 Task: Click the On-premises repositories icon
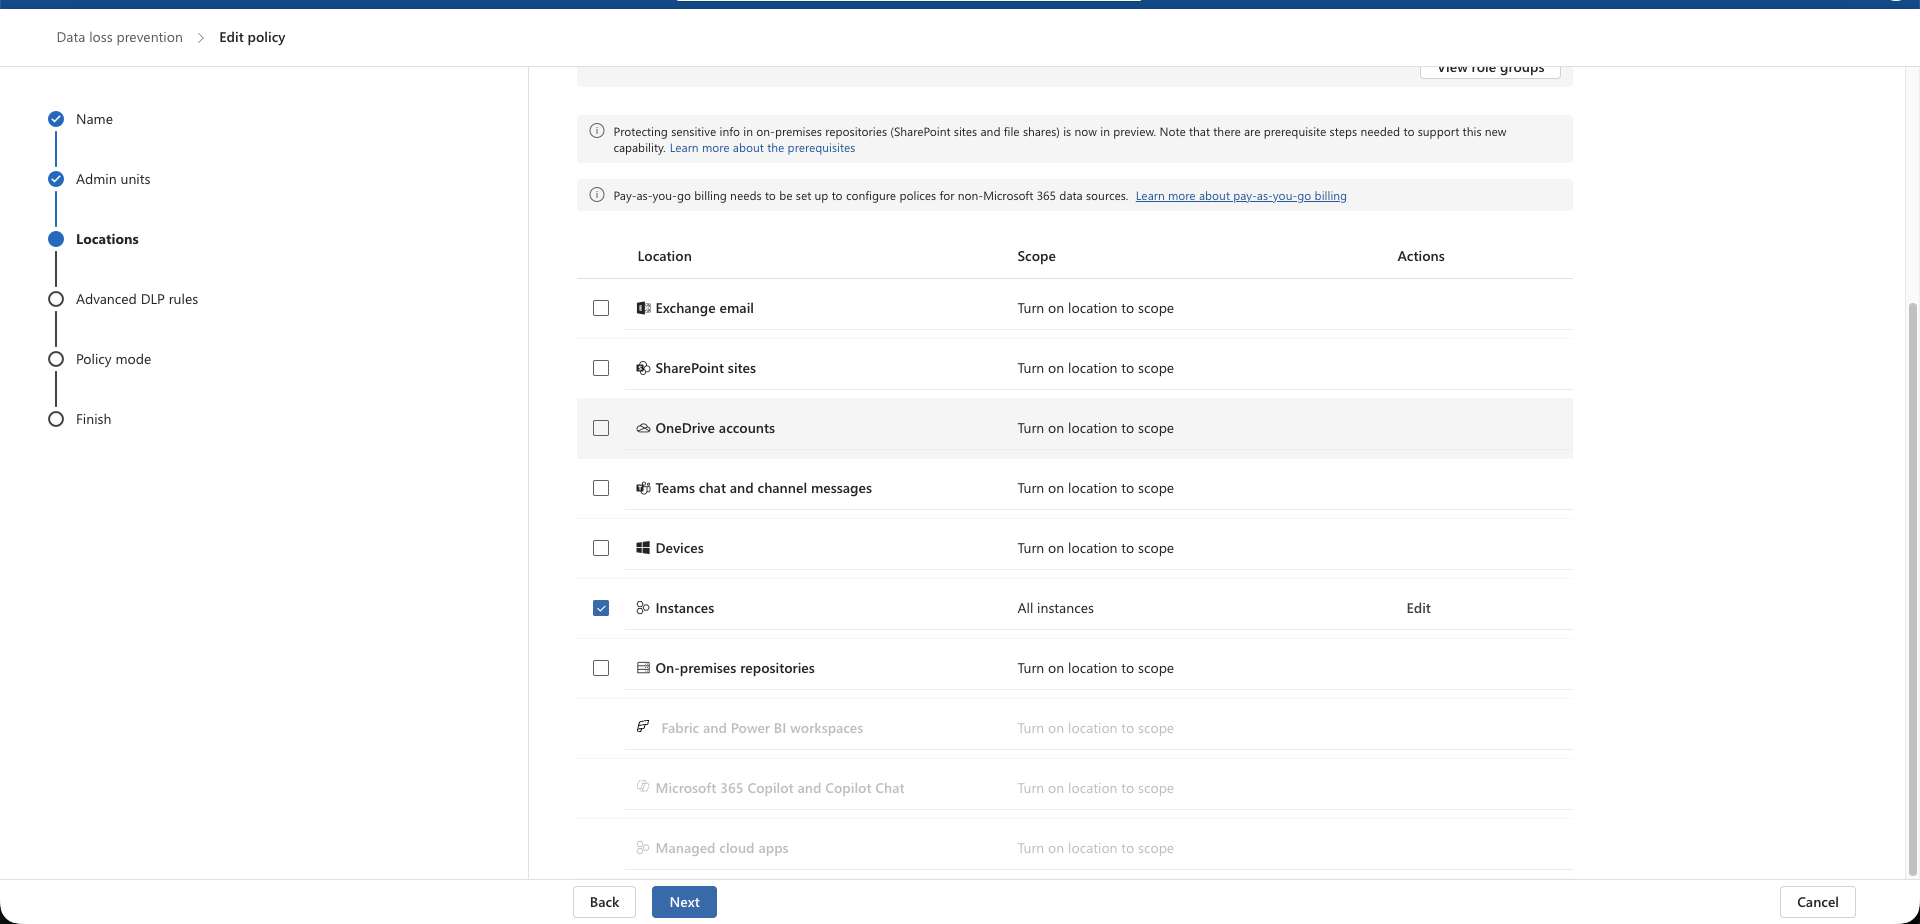click(x=643, y=668)
